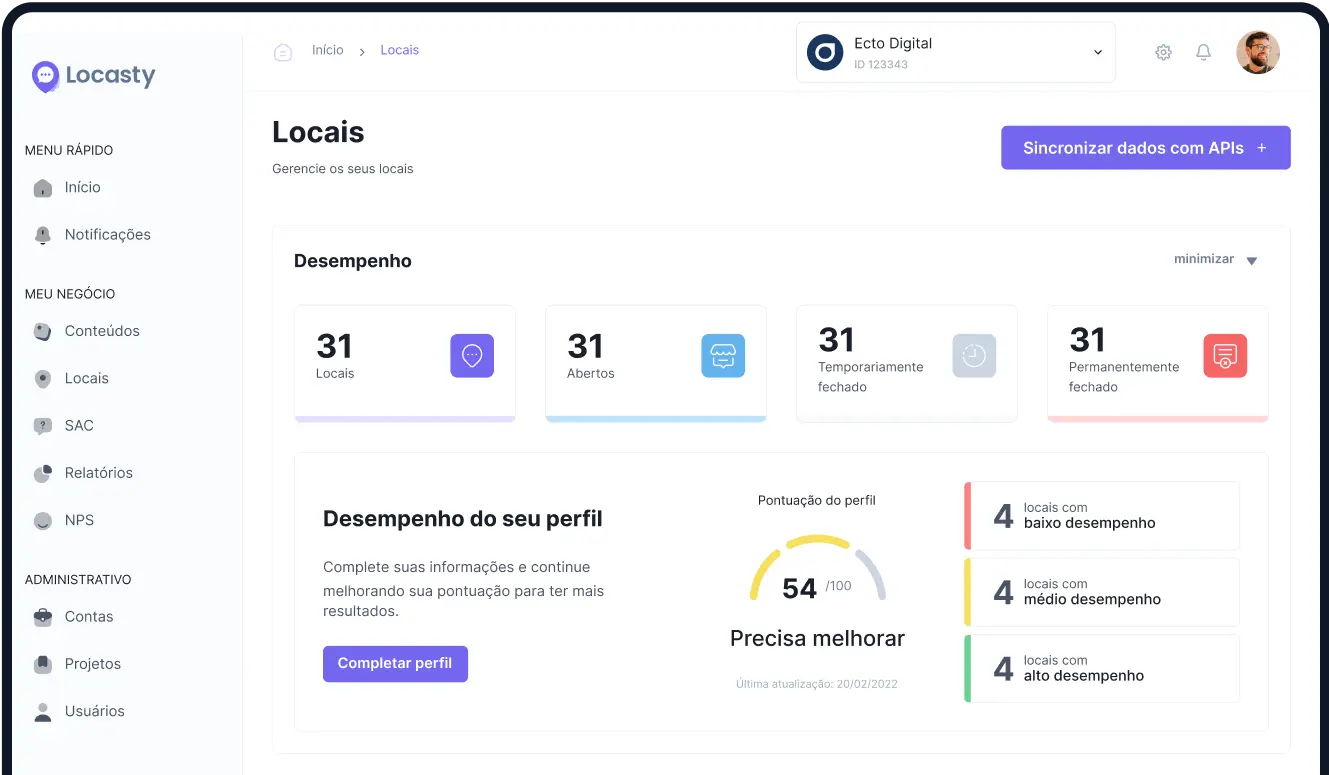Select Relatórios in the sidebar menu

[x=98, y=473]
